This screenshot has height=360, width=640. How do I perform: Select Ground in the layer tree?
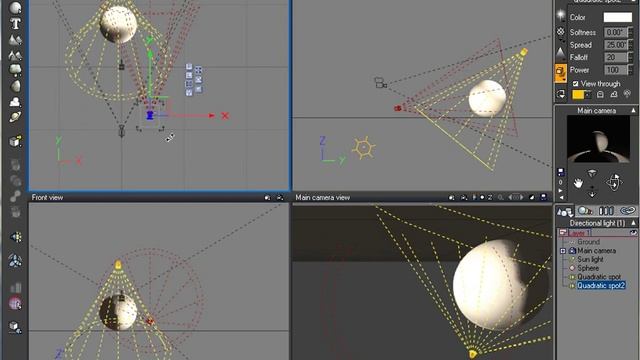point(588,242)
